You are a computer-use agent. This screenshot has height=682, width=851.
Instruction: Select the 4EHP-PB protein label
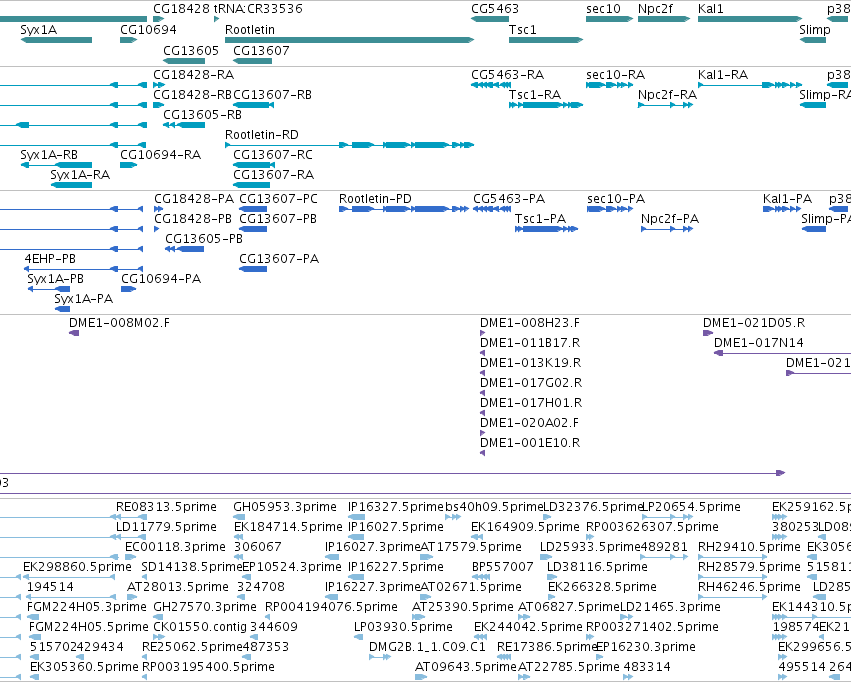pos(50,259)
